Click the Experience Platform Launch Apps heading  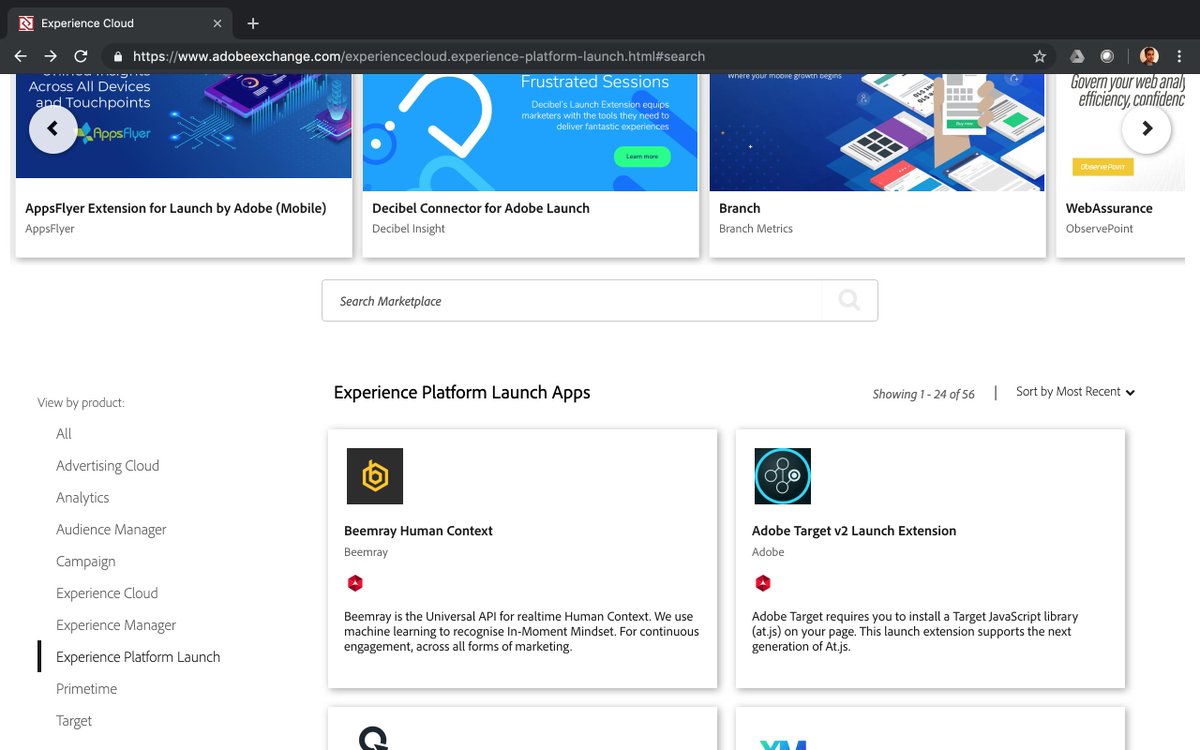click(462, 392)
